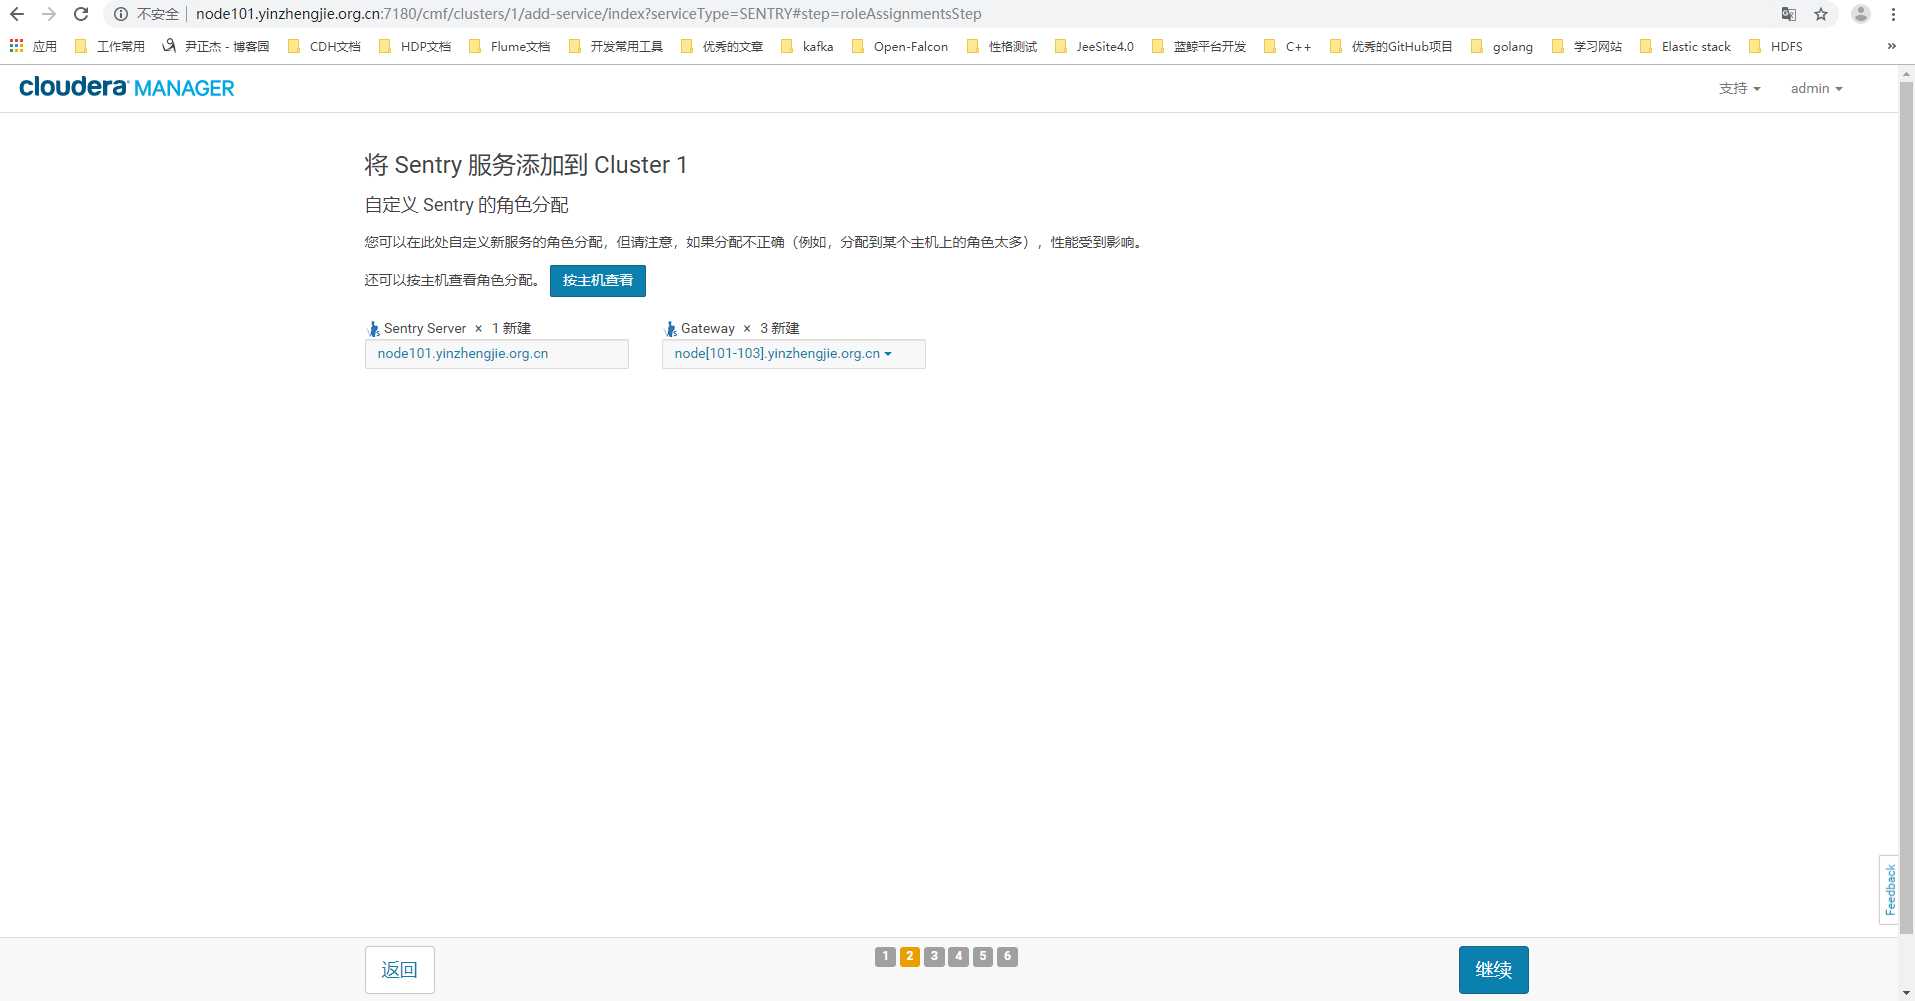
Task: Show more bookmarks overflow chevron
Action: click(1891, 46)
